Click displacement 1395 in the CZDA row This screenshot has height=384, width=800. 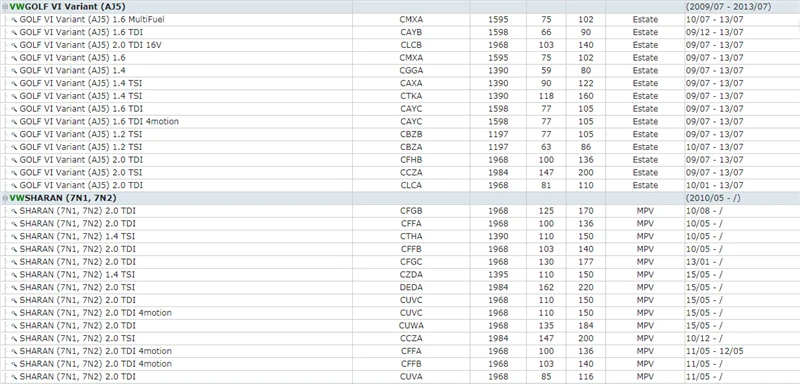point(498,274)
